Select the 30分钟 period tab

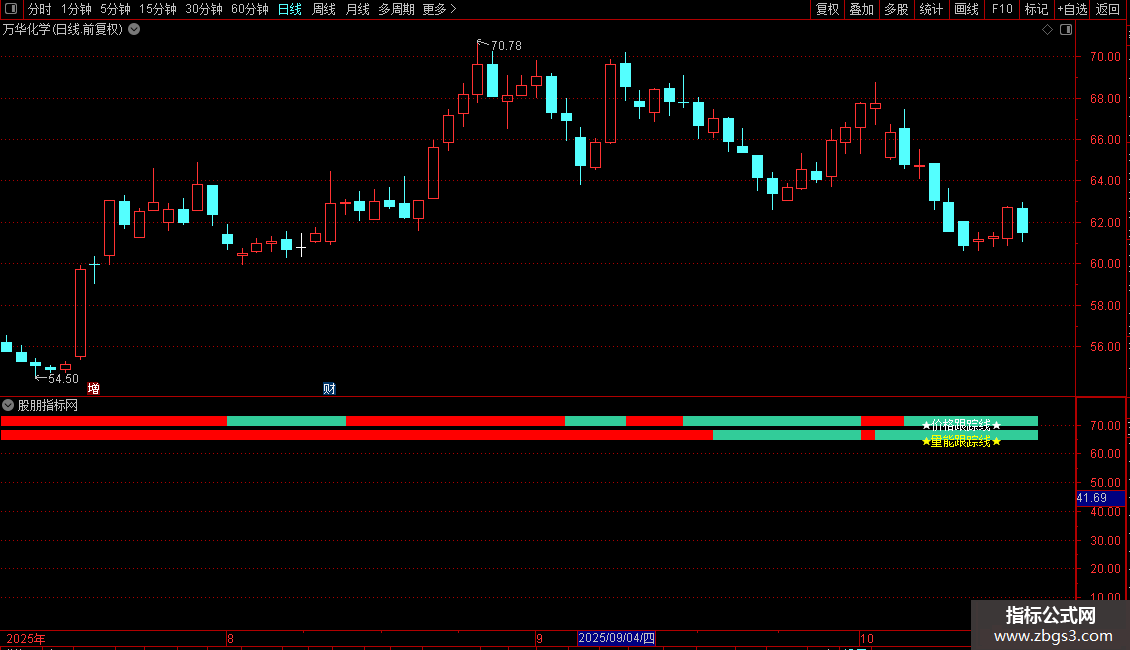pyautogui.click(x=204, y=9)
